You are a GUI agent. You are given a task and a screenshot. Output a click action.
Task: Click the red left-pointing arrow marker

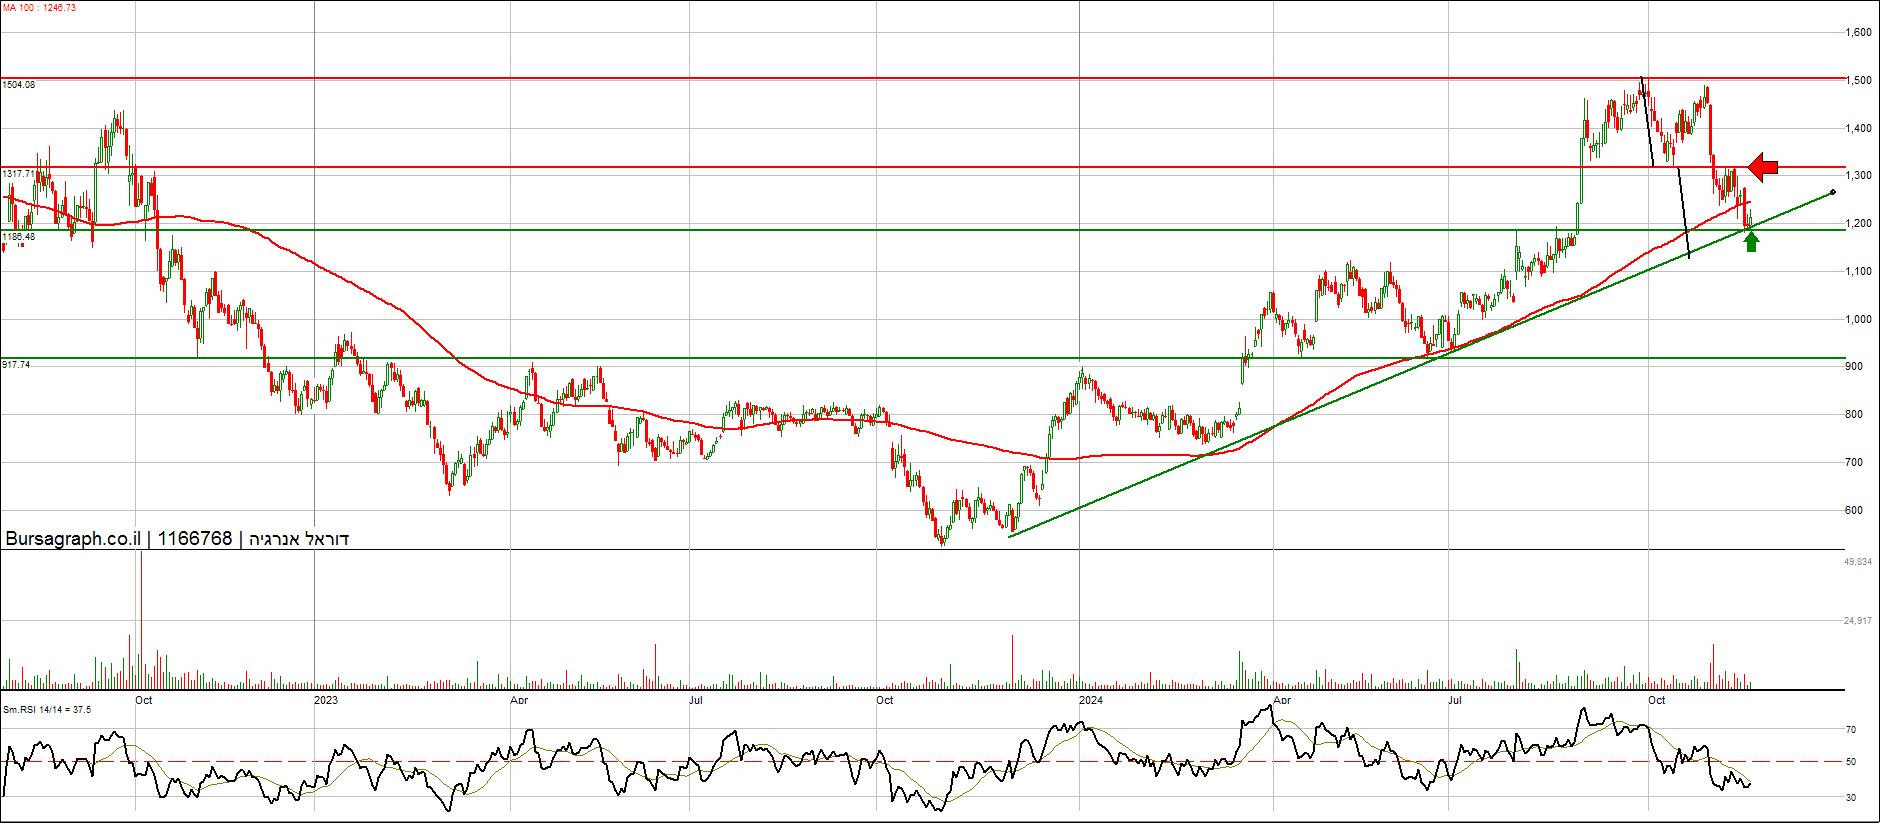click(x=1763, y=167)
